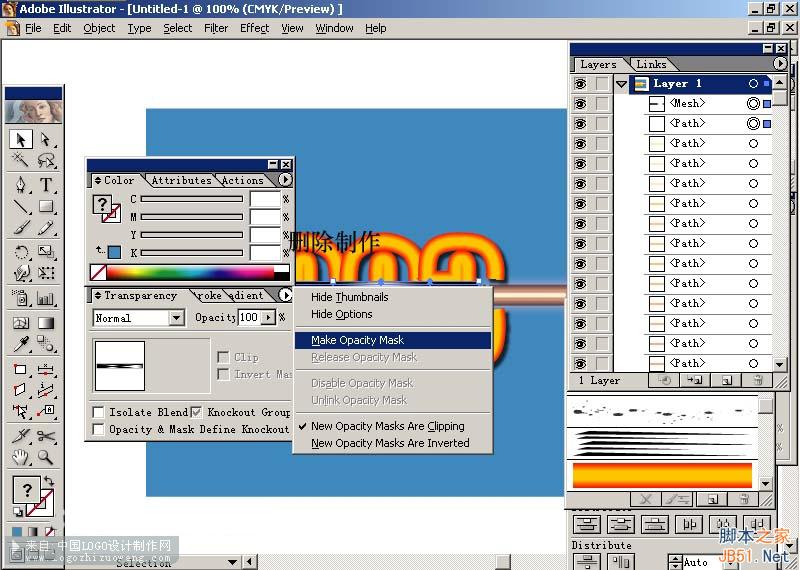The image size is (800, 570).
Task: Open the status bar Selection dropdown arrow
Action: (x=233, y=562)
